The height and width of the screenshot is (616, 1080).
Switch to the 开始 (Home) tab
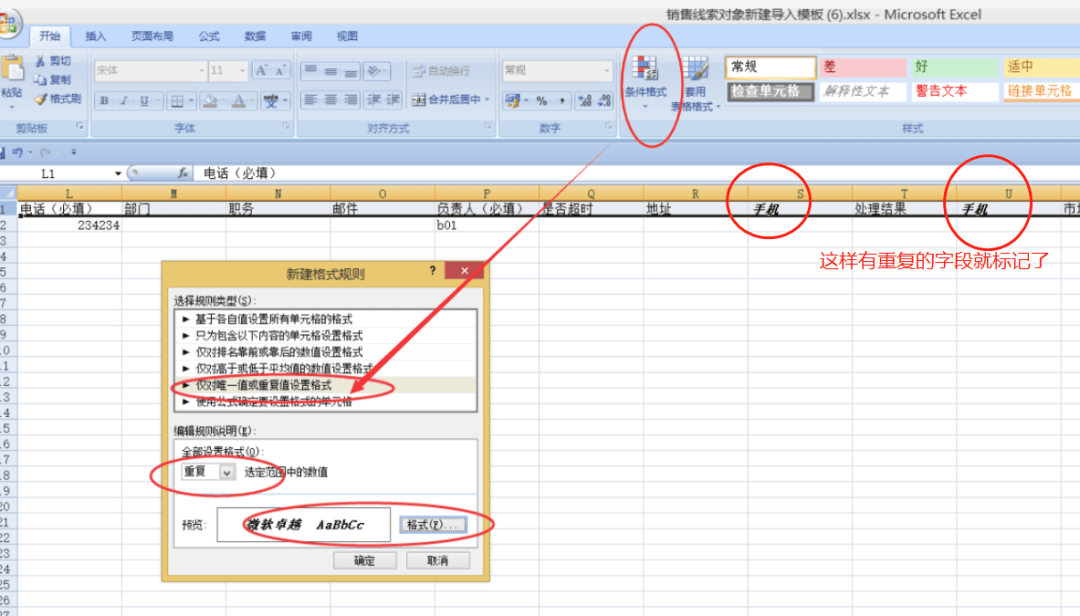tap(50, 37)
